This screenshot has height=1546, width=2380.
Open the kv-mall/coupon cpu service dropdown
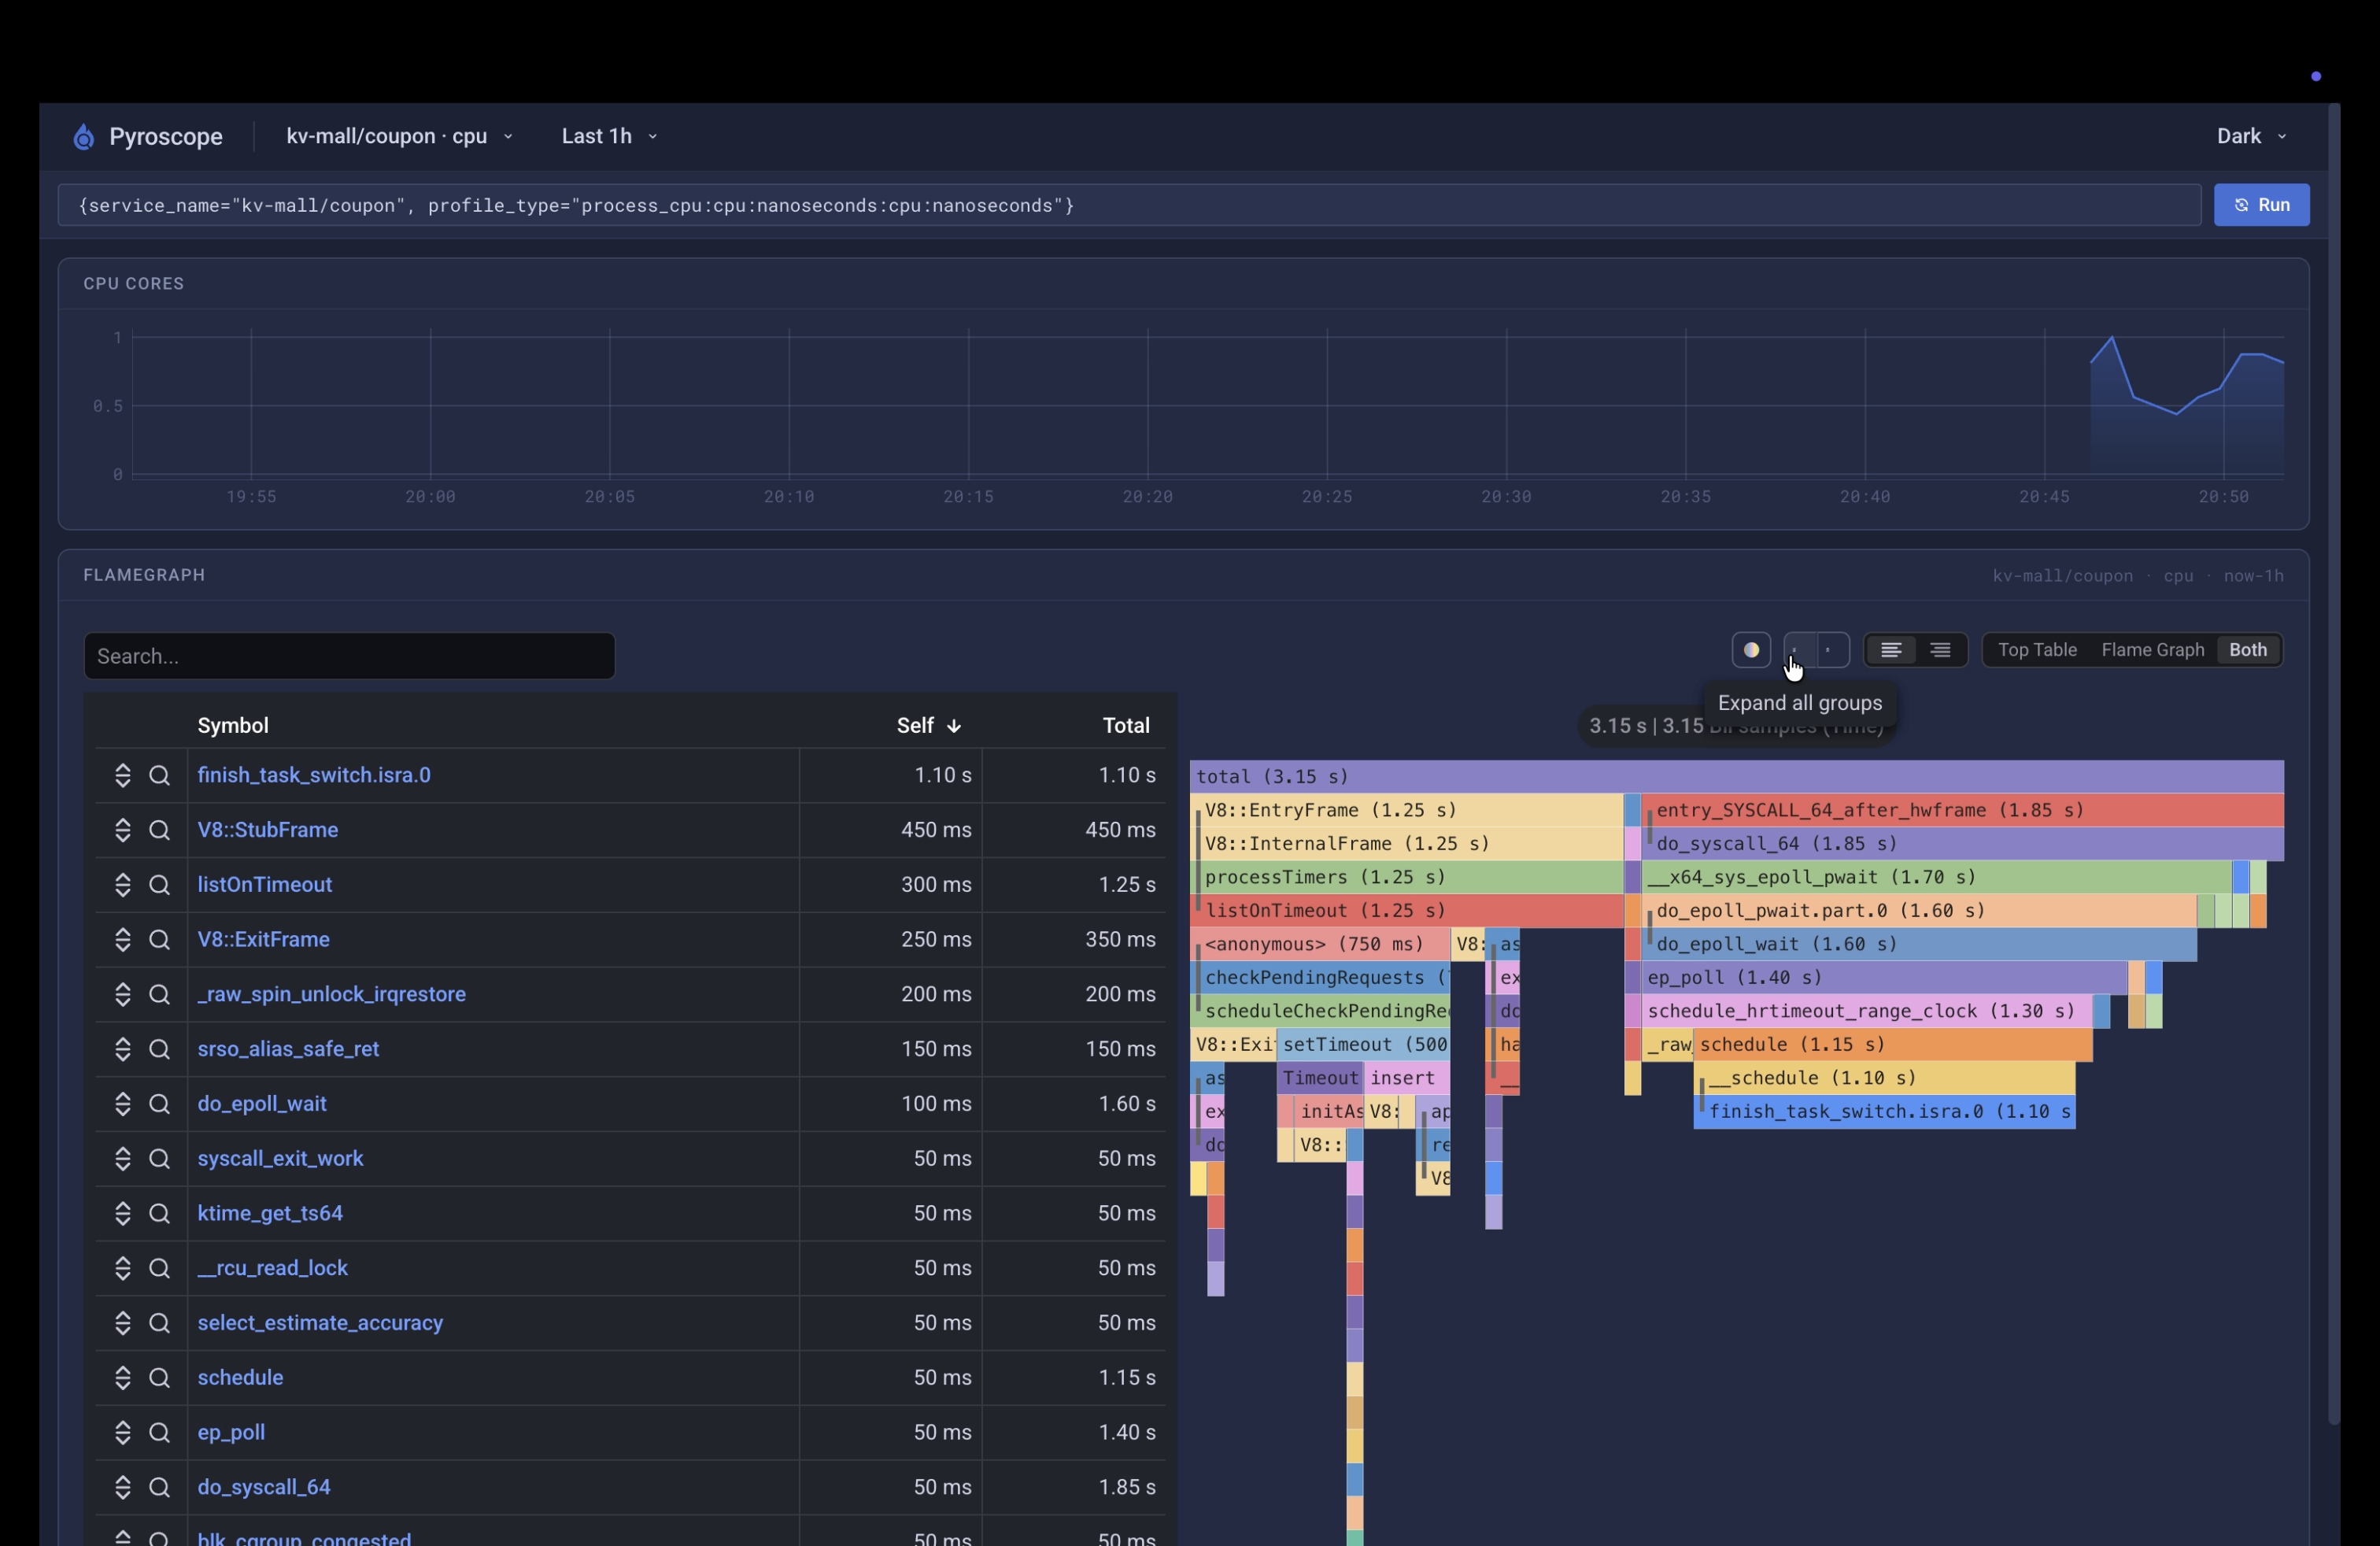point(399,136)
